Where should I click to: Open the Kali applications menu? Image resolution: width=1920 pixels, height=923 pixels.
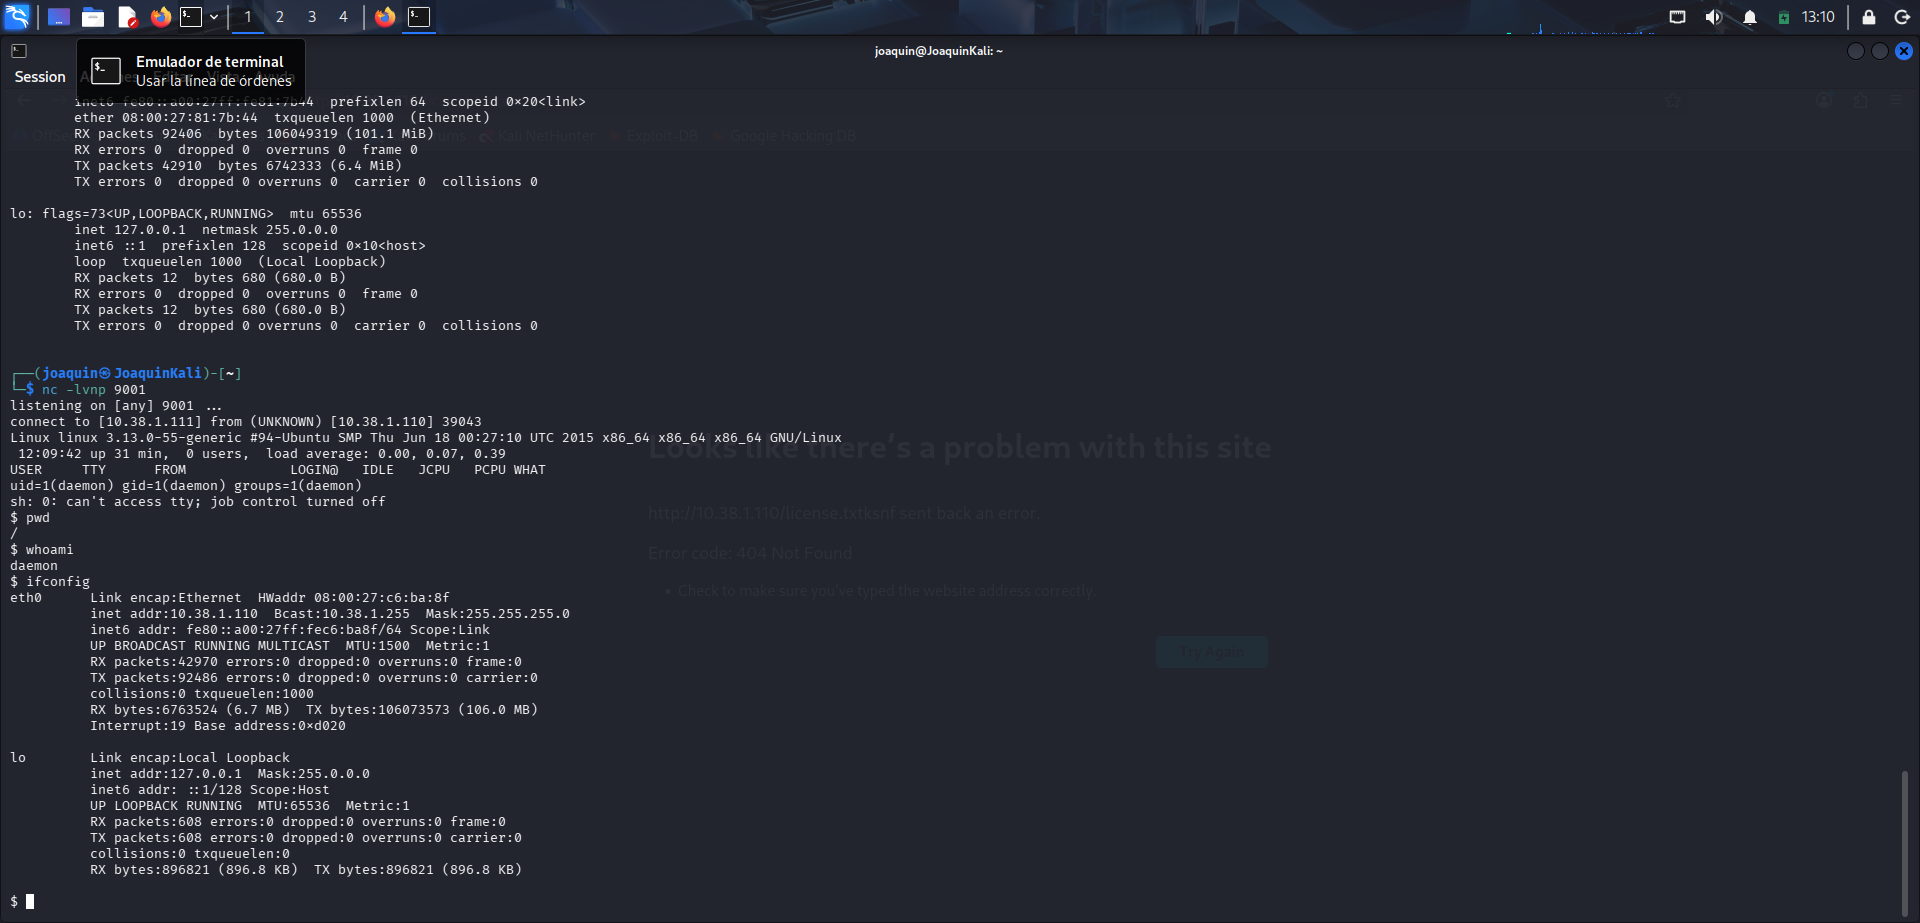pos(17,16)
